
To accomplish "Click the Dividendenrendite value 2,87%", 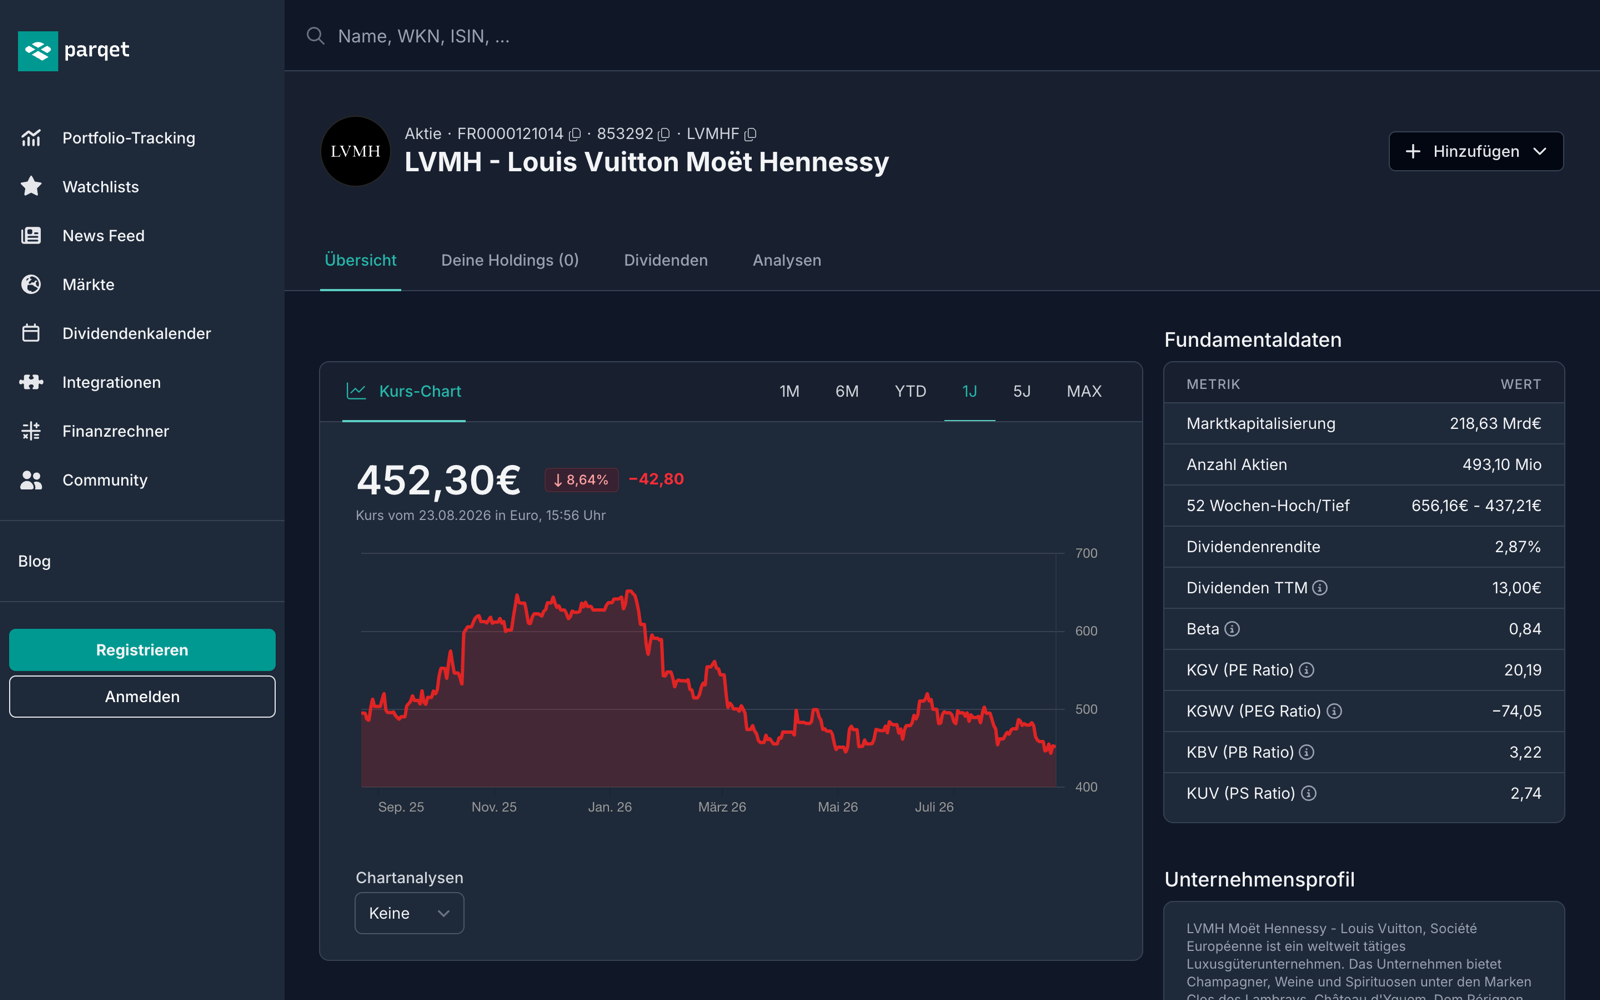I will (x=1518, y=547).
